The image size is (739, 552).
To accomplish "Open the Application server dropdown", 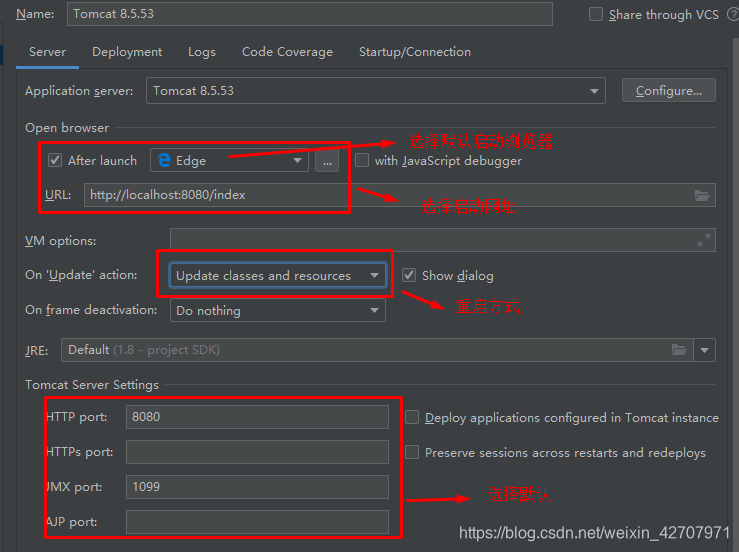I will 376,91.
